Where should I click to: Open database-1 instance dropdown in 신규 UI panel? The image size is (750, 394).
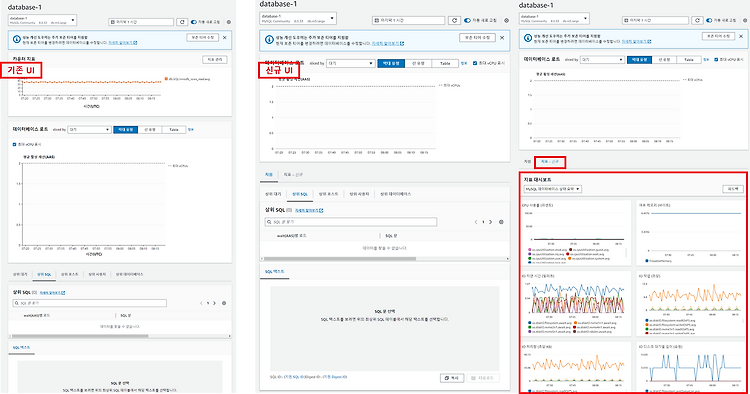coord(298,19)
